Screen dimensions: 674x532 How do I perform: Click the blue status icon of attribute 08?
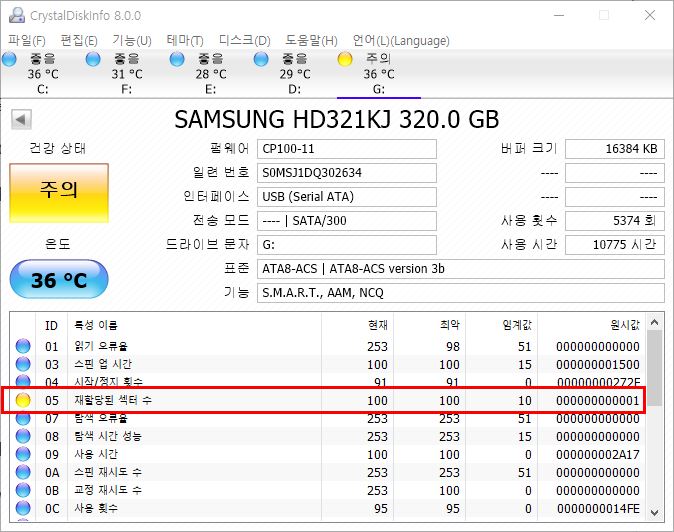point(23,436)
